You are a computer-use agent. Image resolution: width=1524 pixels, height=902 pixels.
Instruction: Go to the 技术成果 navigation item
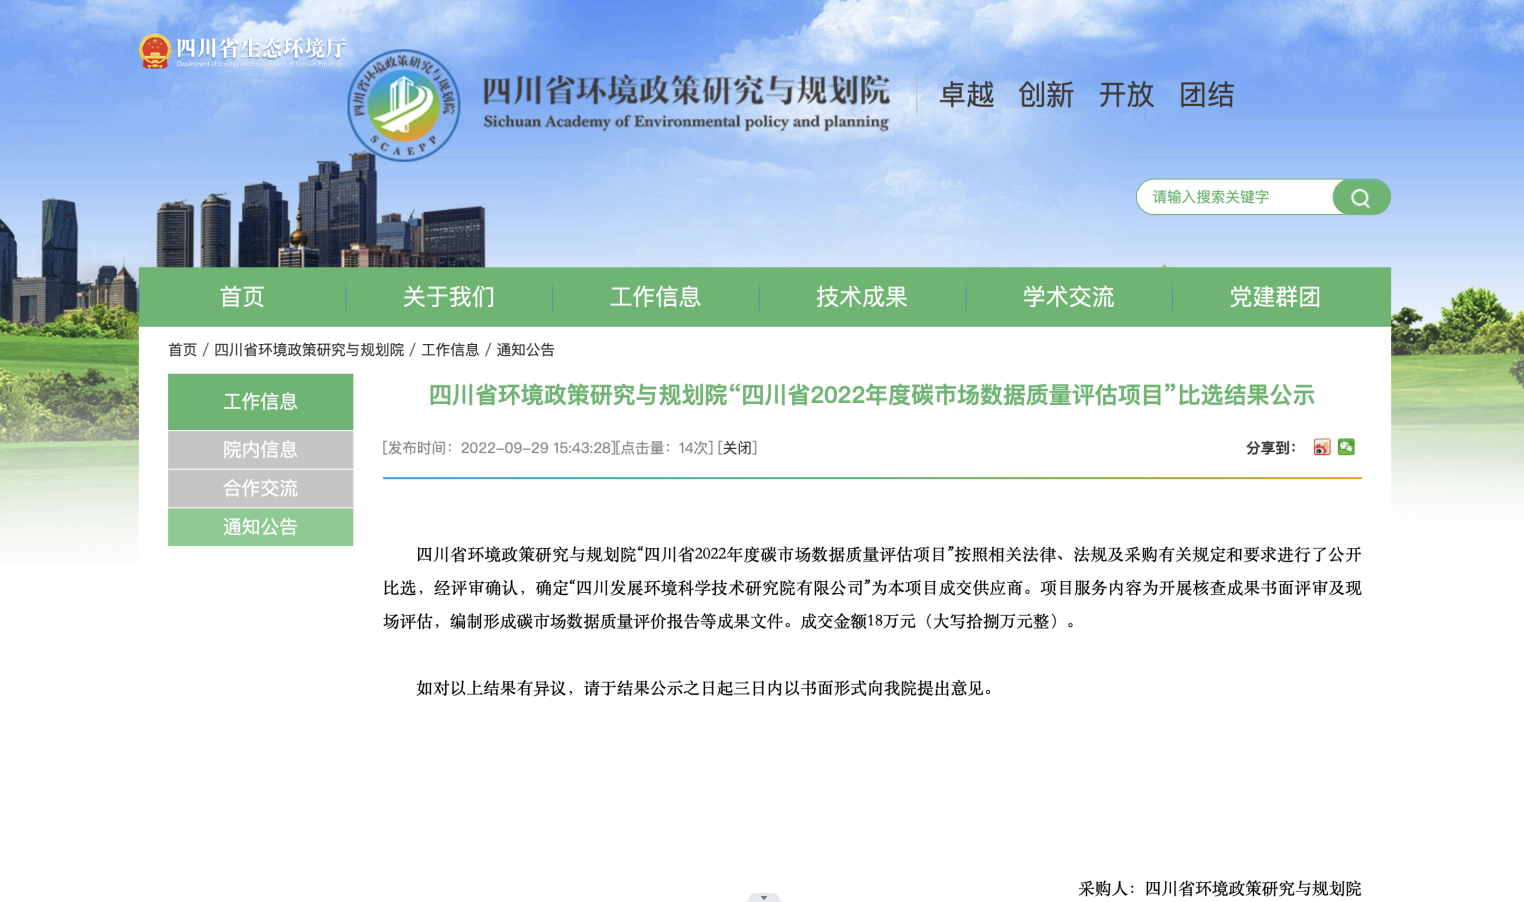[x=862, y=297]
